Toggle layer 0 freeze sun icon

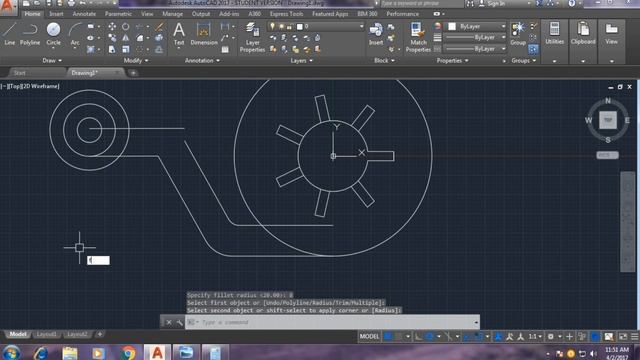click(281, 27)
